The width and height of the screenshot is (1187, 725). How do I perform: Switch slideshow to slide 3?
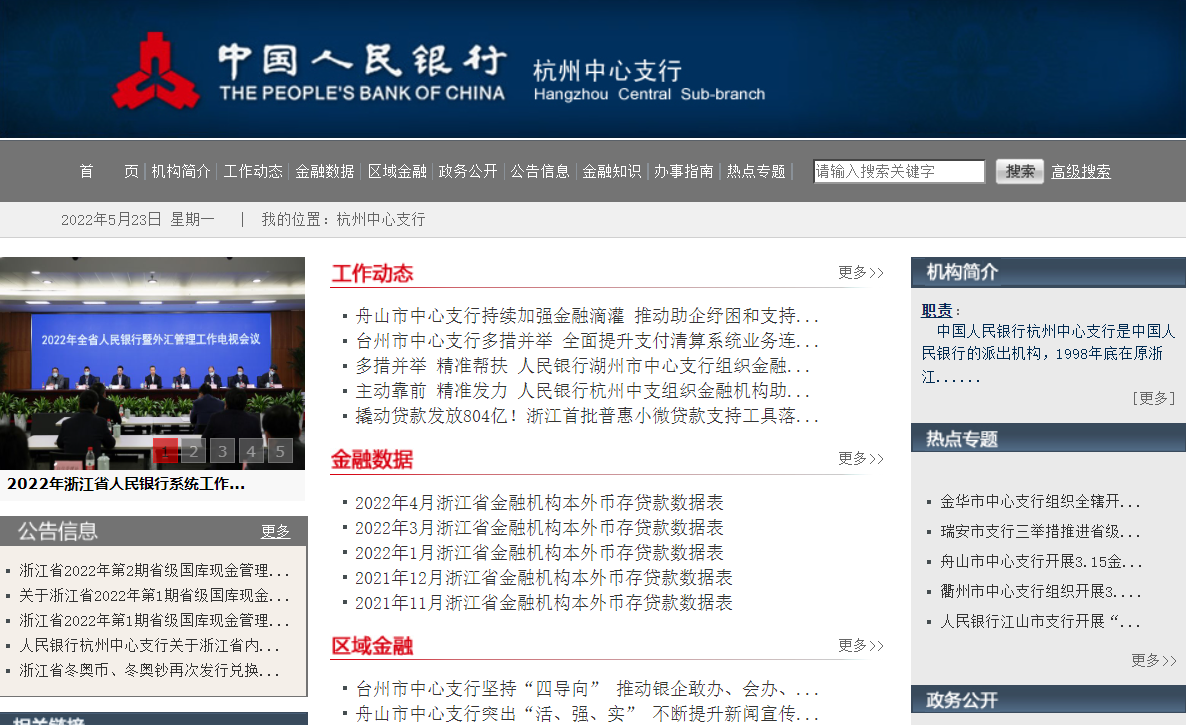(223, 451)
